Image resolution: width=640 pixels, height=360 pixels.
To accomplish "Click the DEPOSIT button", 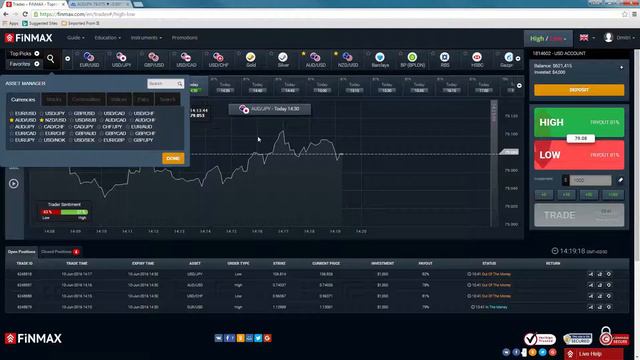I will pyautogui.click(x=579, y=90).
